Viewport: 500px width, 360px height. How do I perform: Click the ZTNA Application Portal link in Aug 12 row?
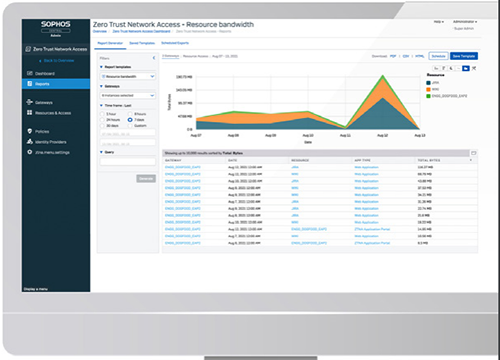372,229
